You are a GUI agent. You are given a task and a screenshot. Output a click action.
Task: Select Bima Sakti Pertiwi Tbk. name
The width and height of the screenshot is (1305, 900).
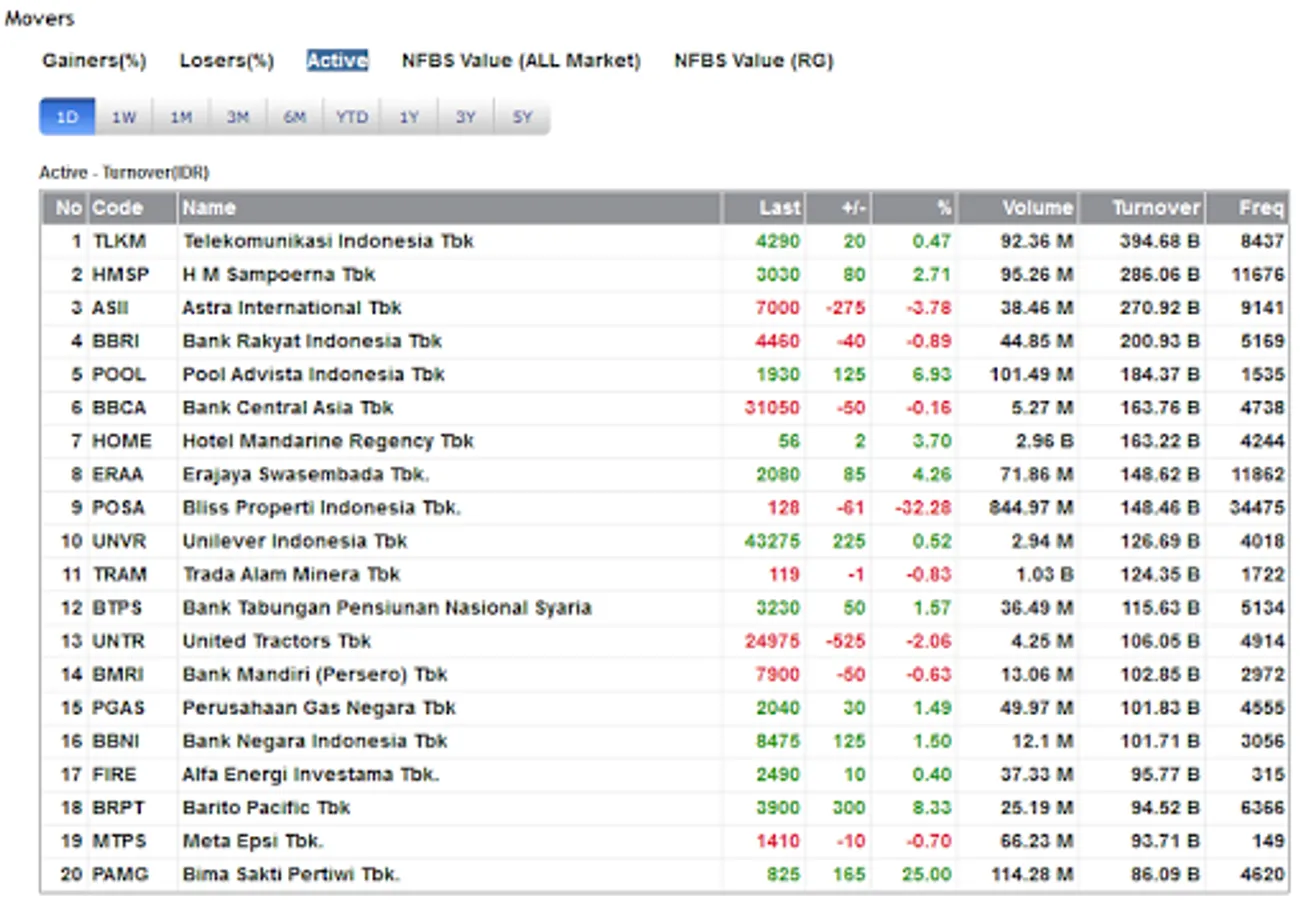click(x=291, y=874)
